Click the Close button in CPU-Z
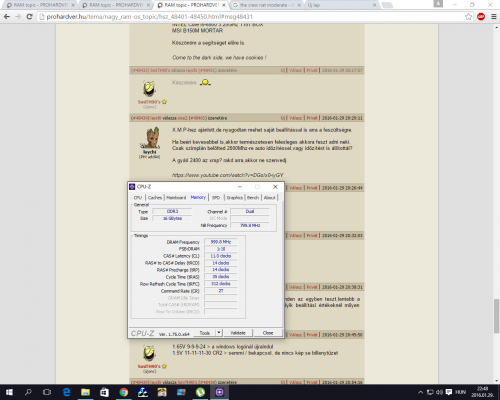This screenshot has width=500, height=400. 268,333
